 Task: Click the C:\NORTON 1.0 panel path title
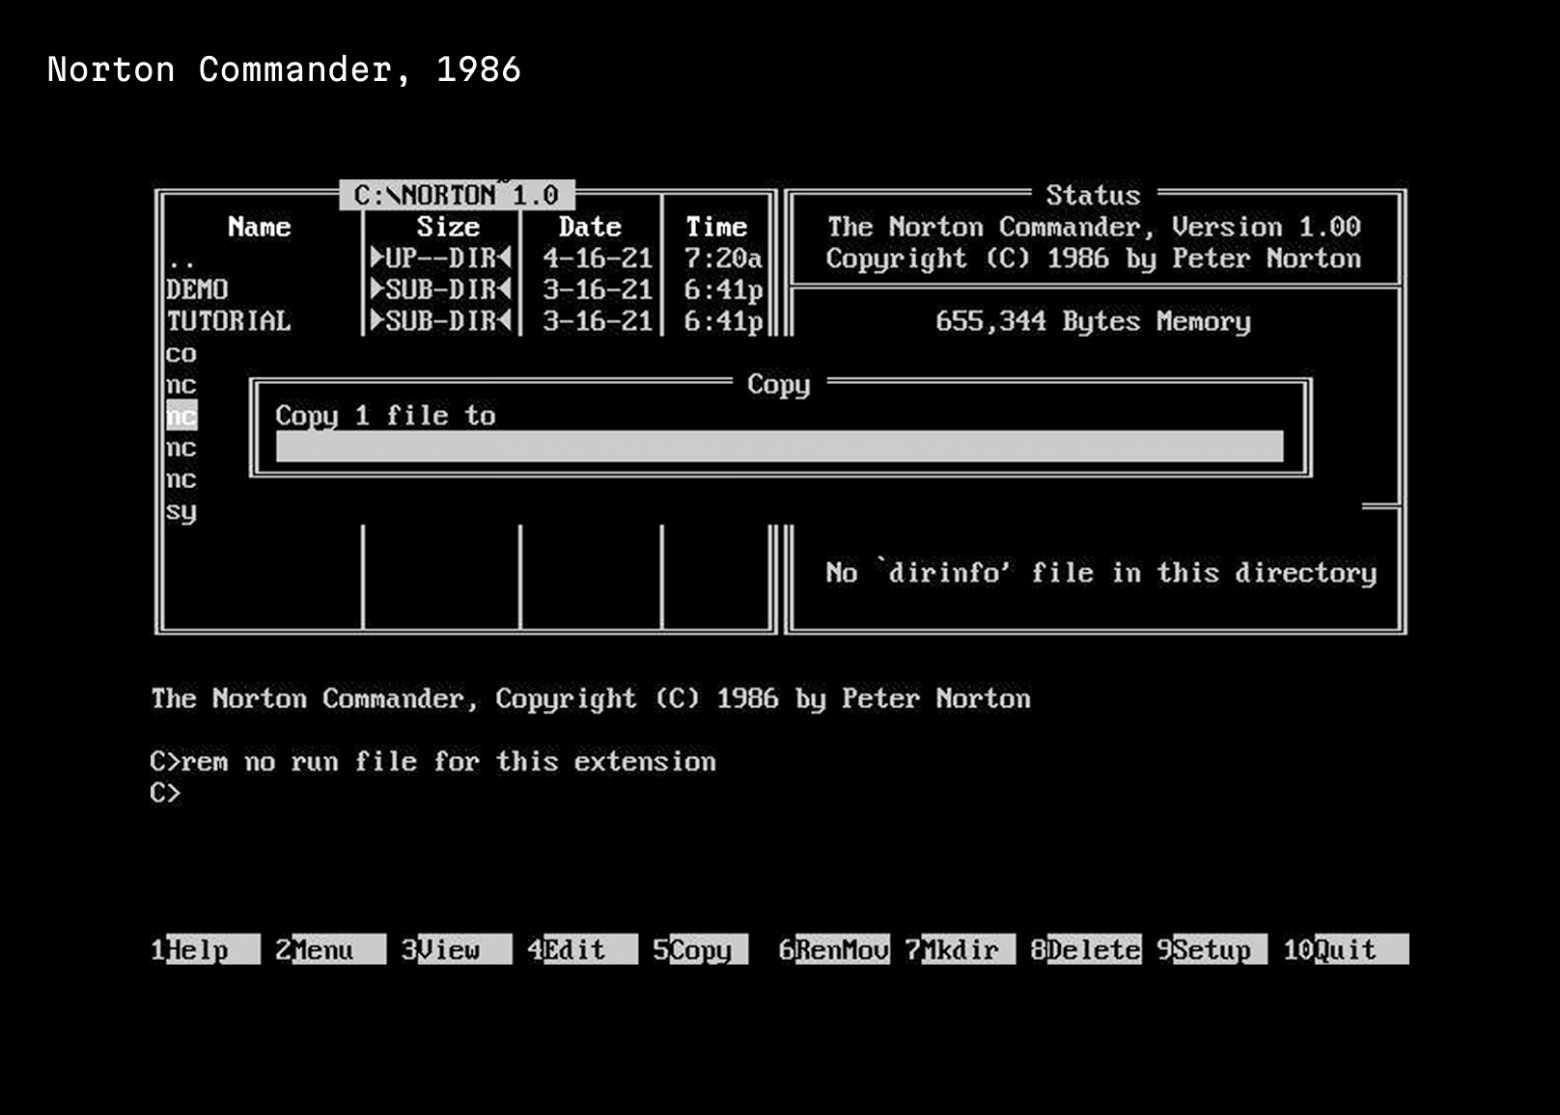(456, 194)
